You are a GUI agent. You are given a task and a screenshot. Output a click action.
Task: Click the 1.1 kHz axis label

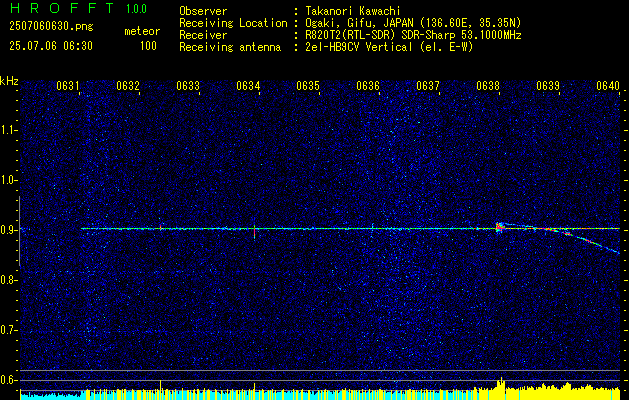click(9, 130)
